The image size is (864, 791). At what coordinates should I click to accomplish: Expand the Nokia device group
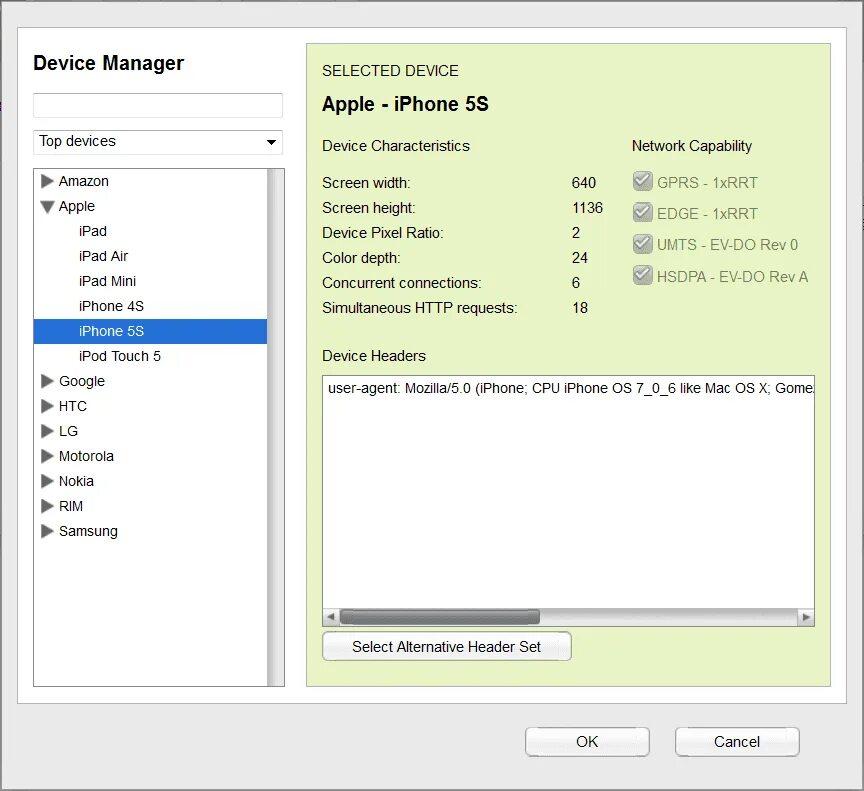[47, 481]
